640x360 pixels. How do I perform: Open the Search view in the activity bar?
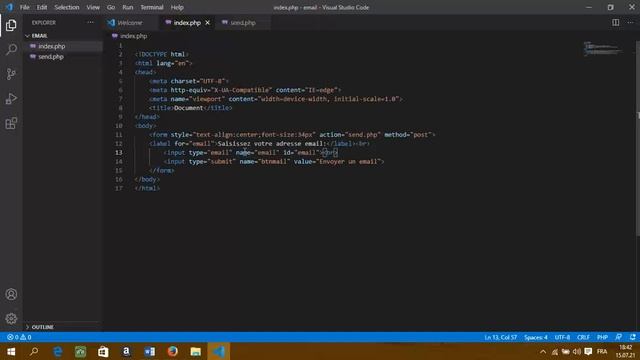(11, 50)
